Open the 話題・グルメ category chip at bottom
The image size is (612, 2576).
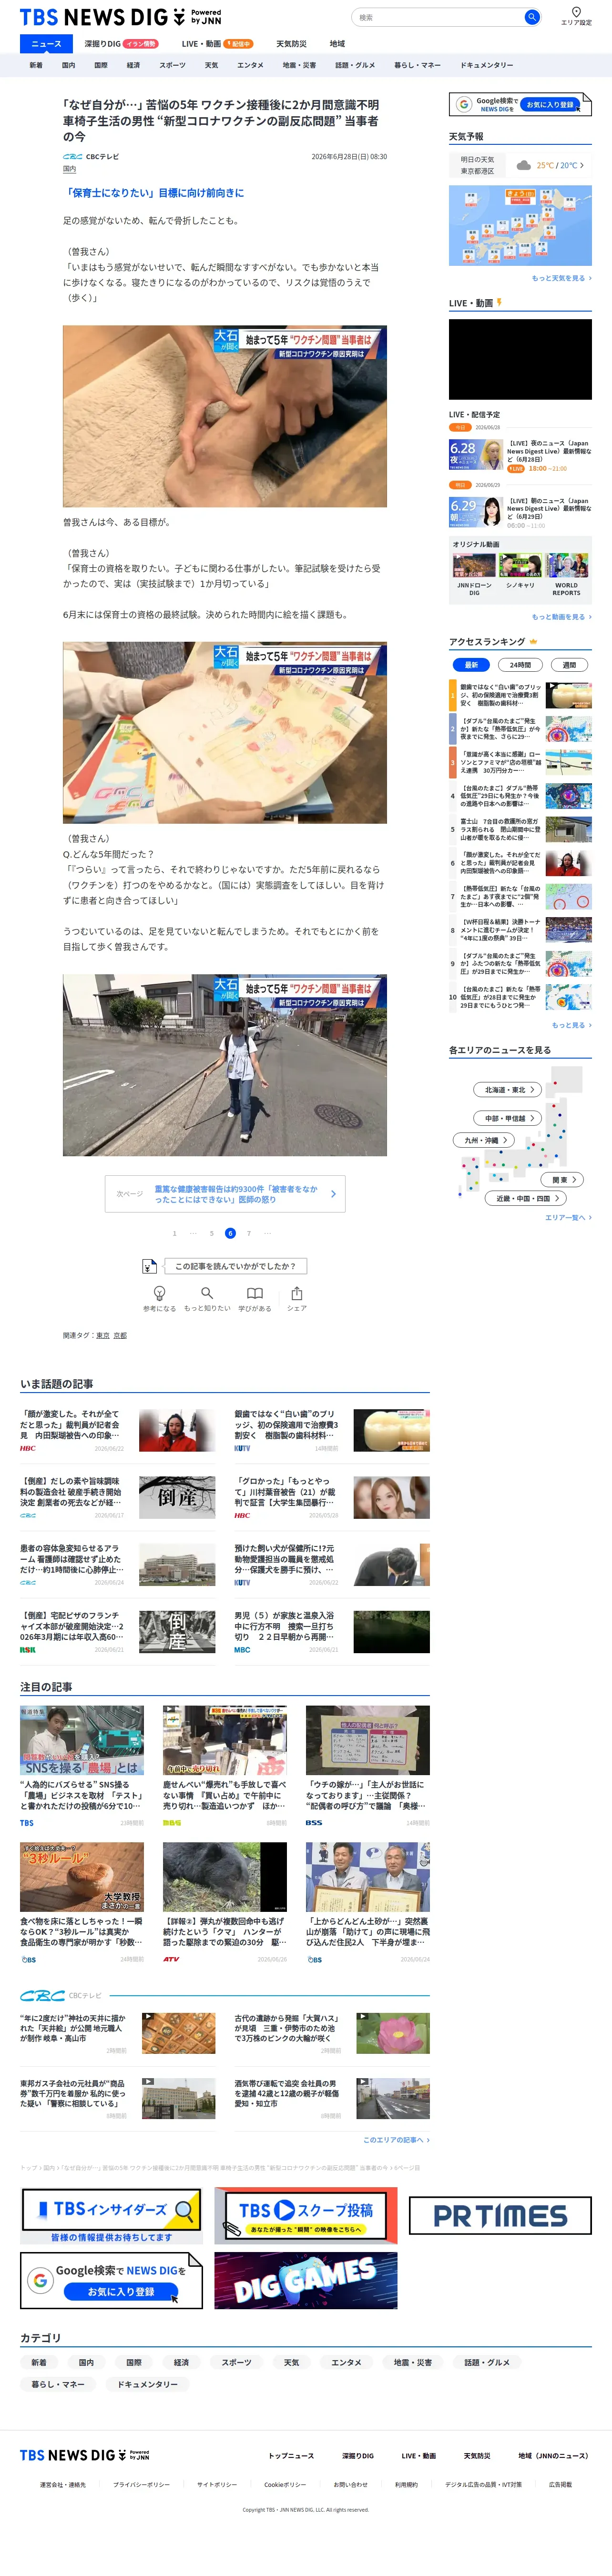tap(487, 2363)
